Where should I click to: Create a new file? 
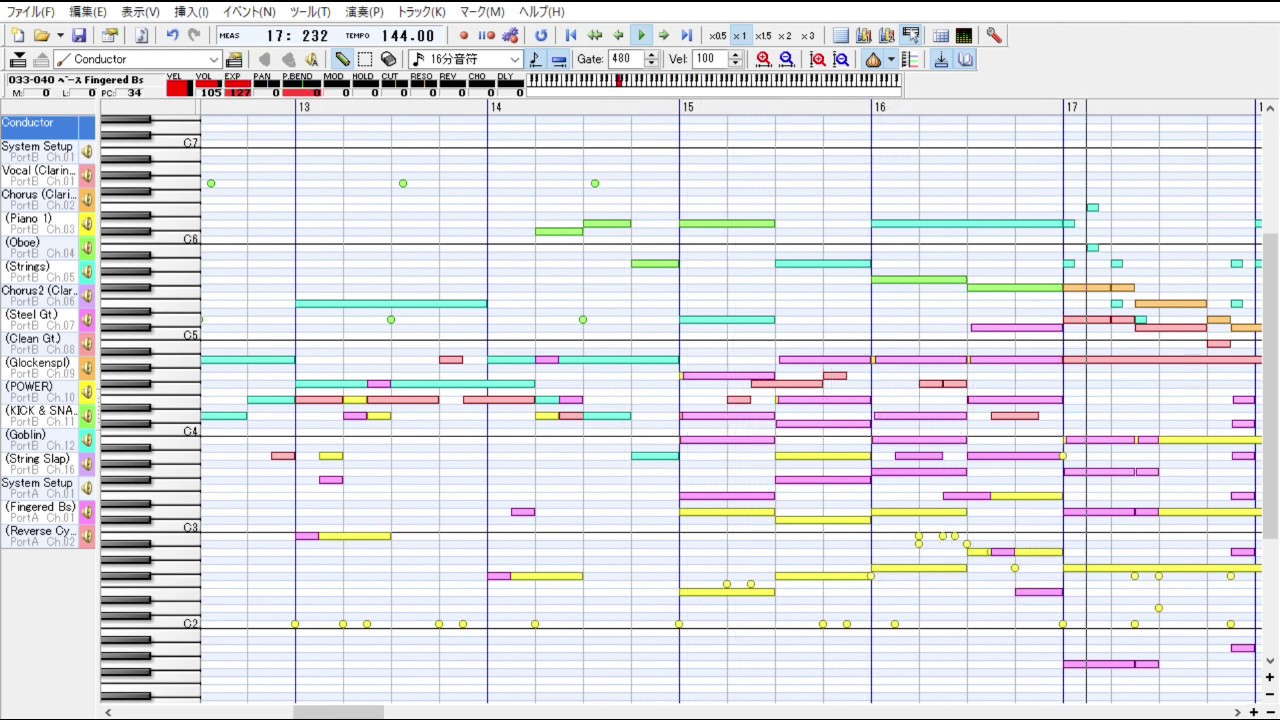tap(17, 35)
